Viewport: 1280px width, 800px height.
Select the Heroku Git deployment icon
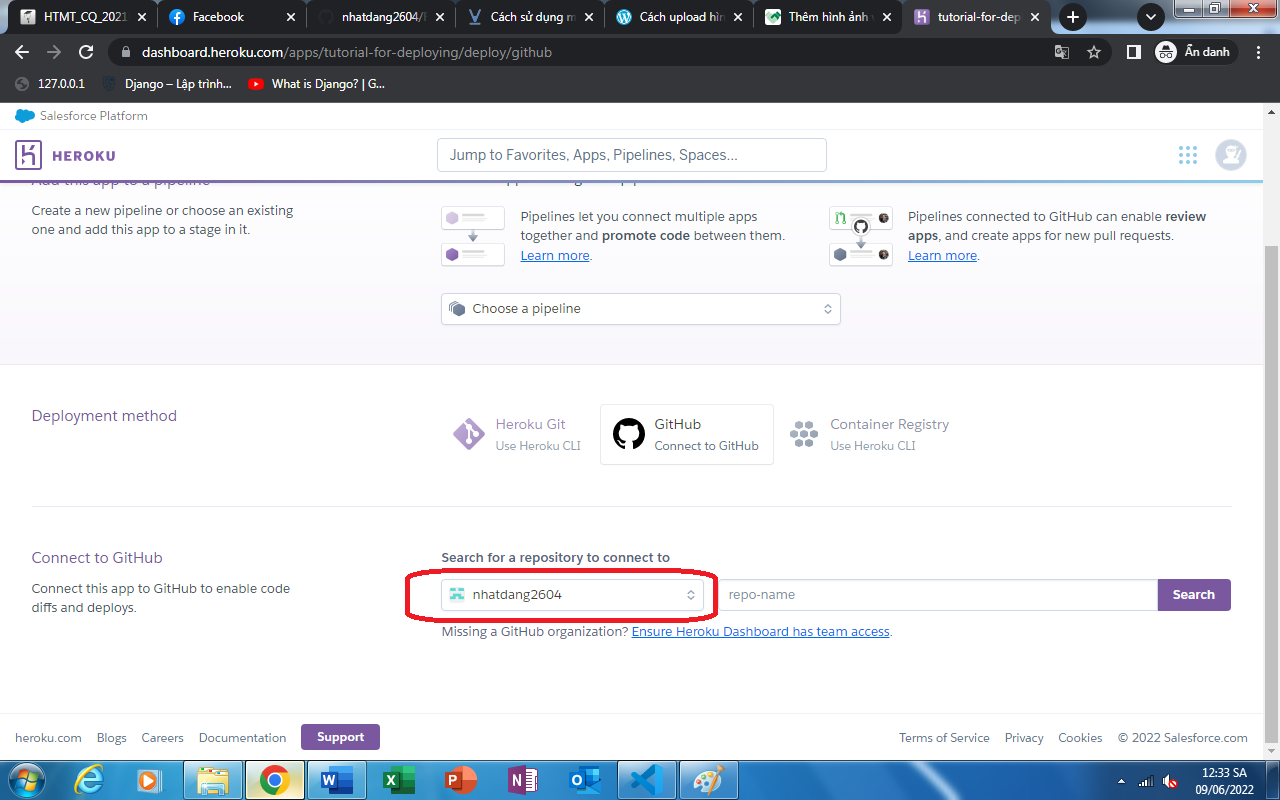(469, 434)
